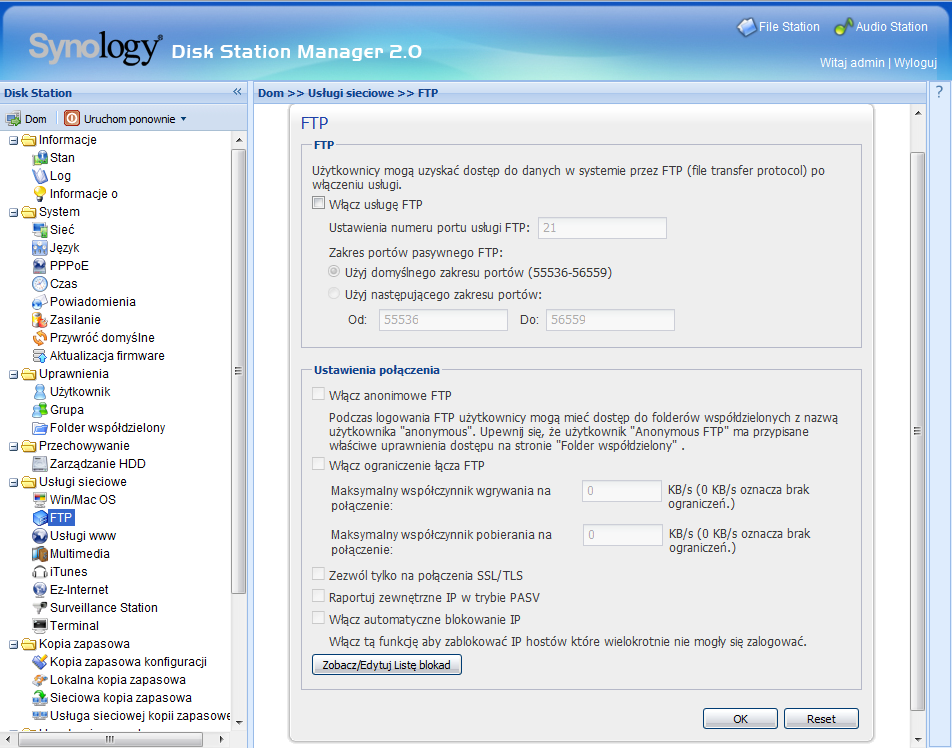Select default passive port range radio
The height and width of the screenshot is (748, 952).
(334, 271)
